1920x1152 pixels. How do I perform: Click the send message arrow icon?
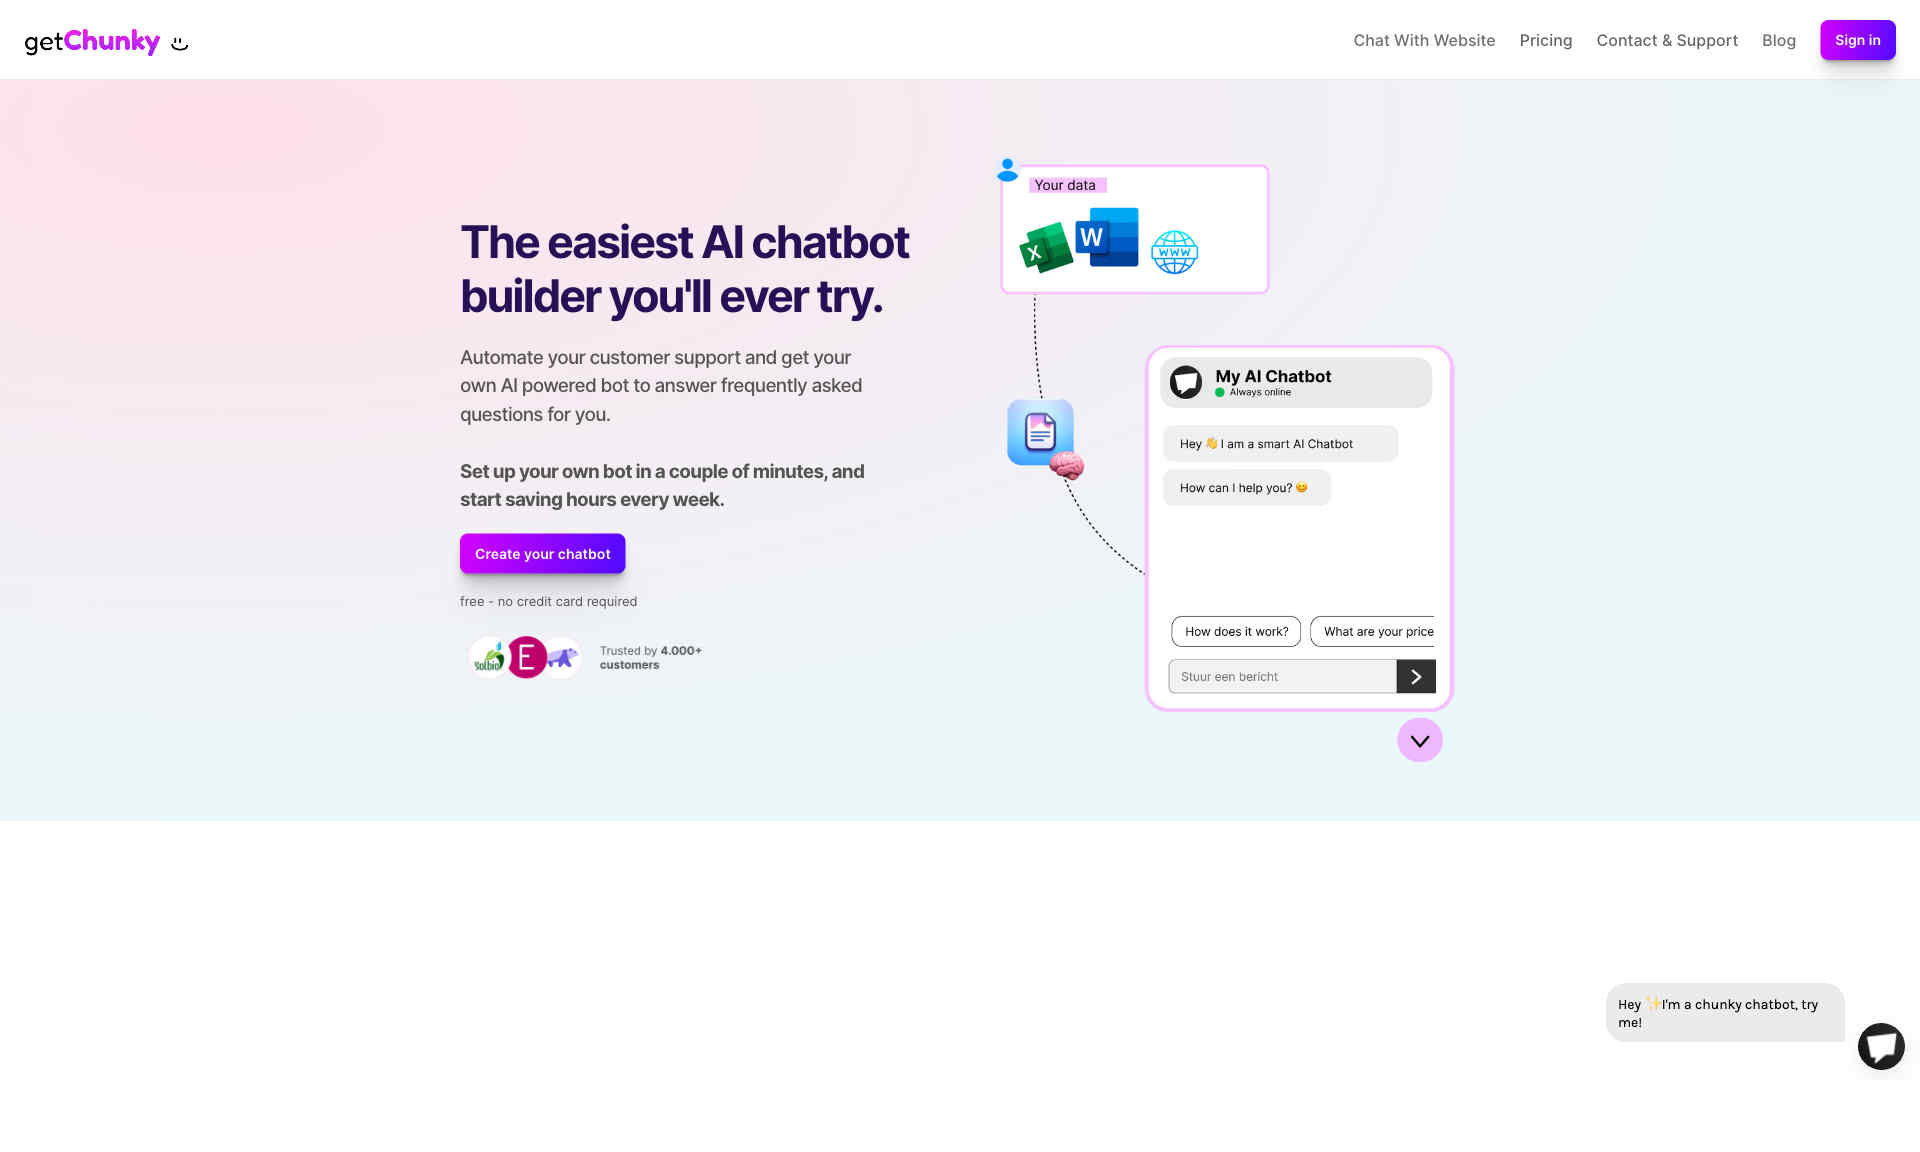[x=1415, y=675]
